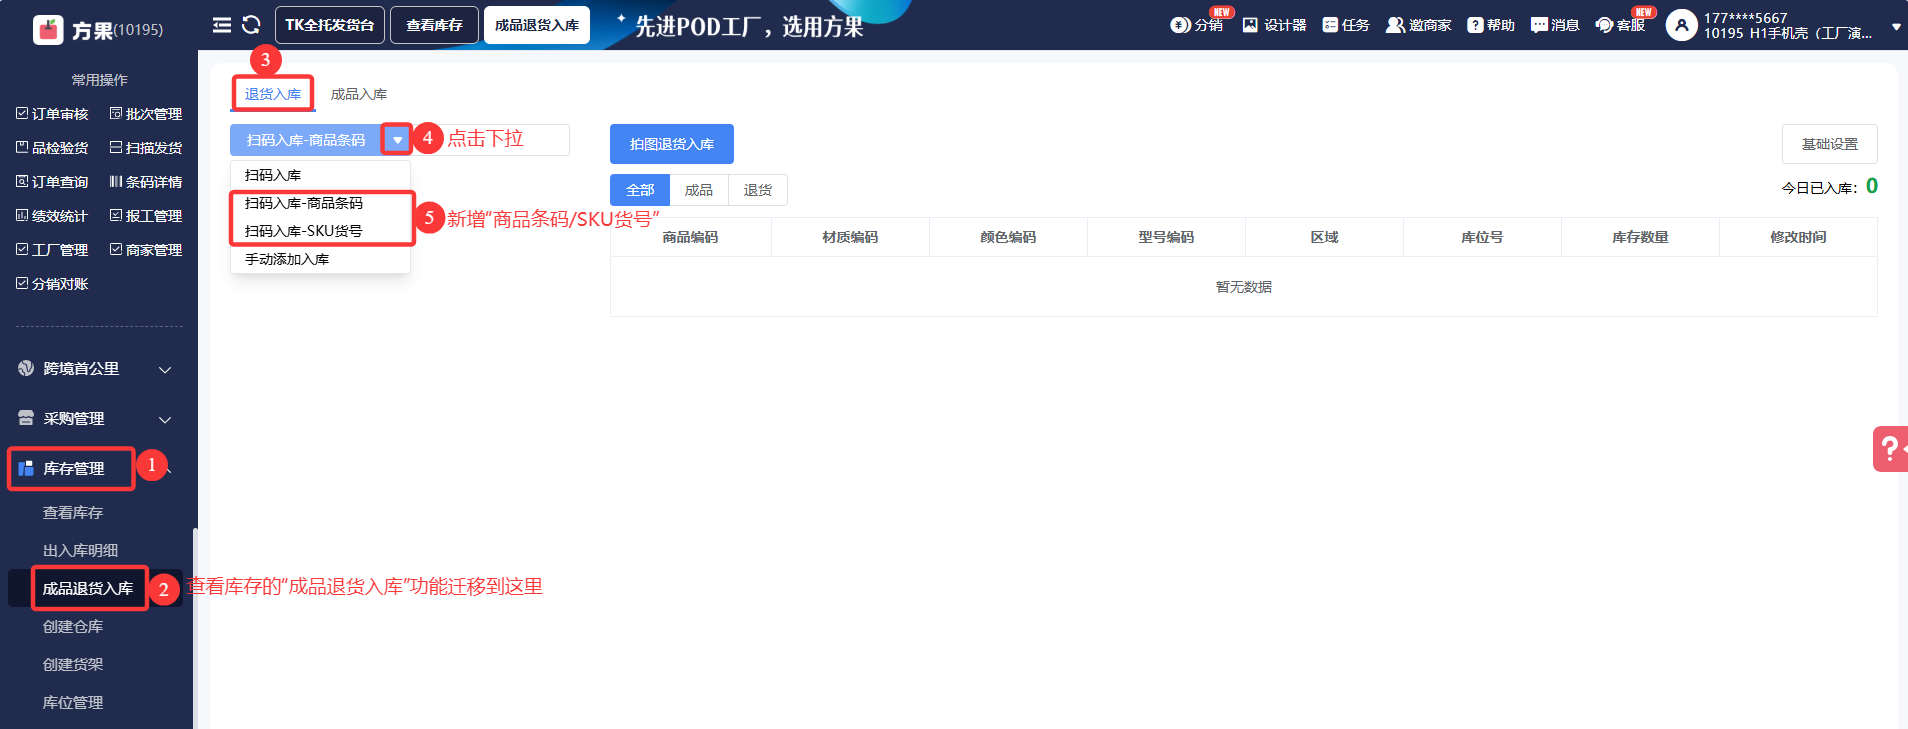1908x729 pixels.
Task: Collapse the sidebar with the hamburger icon
Action: click(222, 25)
